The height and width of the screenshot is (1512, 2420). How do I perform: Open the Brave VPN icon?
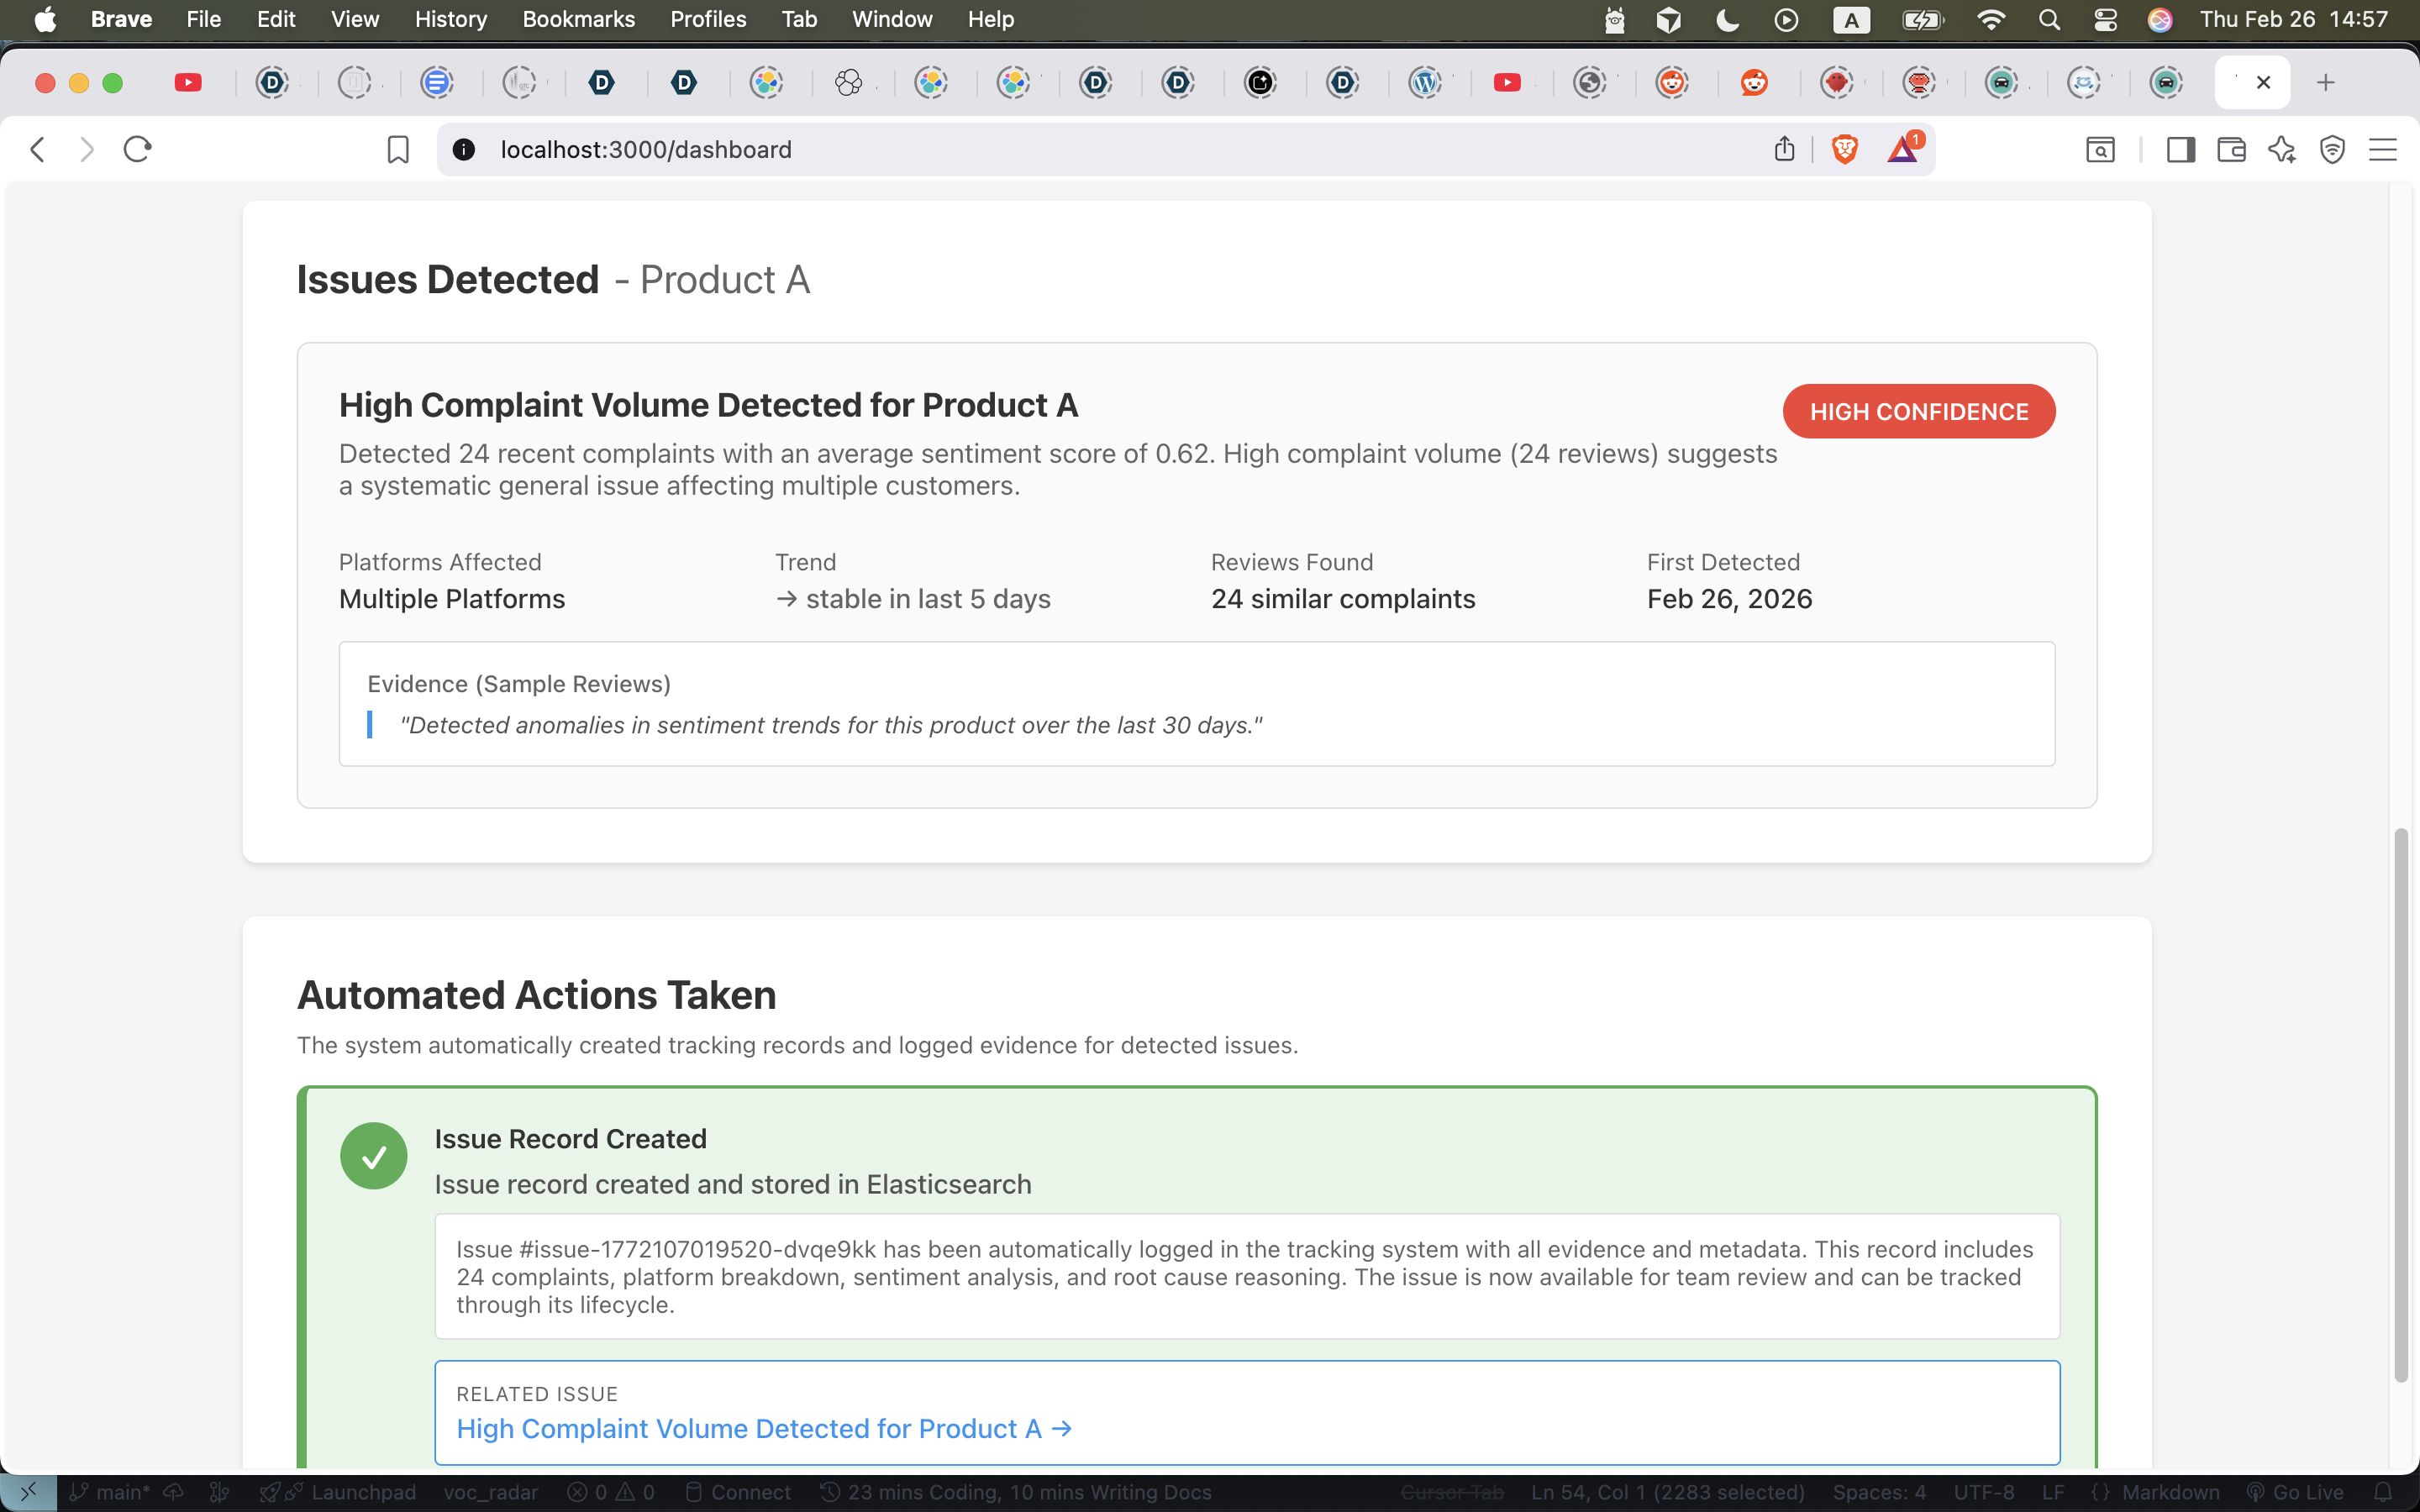[2332, 150]
